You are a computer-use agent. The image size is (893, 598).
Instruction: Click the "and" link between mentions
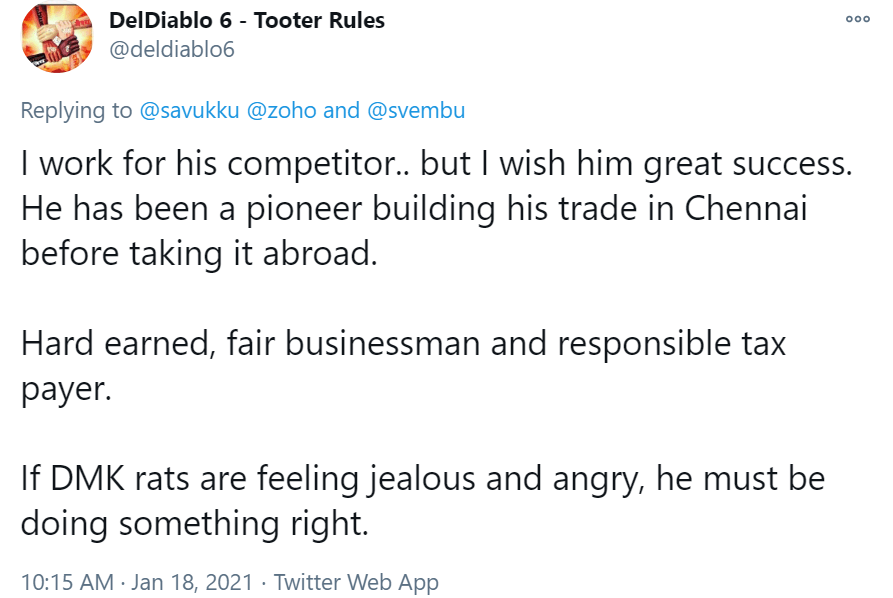341,110
